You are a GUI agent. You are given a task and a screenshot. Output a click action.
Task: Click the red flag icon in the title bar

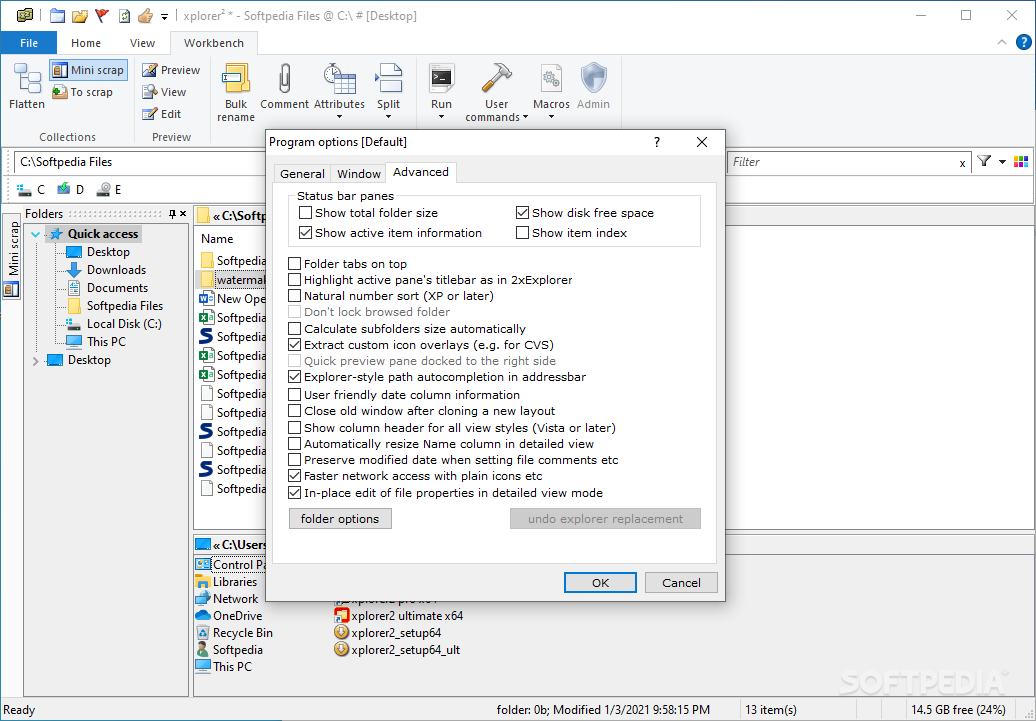[102, 15]
